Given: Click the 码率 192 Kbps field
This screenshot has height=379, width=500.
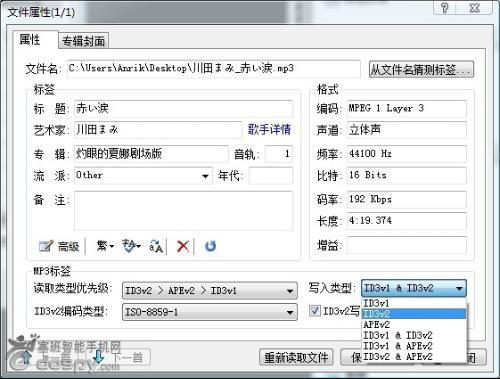Looking at the screenshot, I should 406,200.
